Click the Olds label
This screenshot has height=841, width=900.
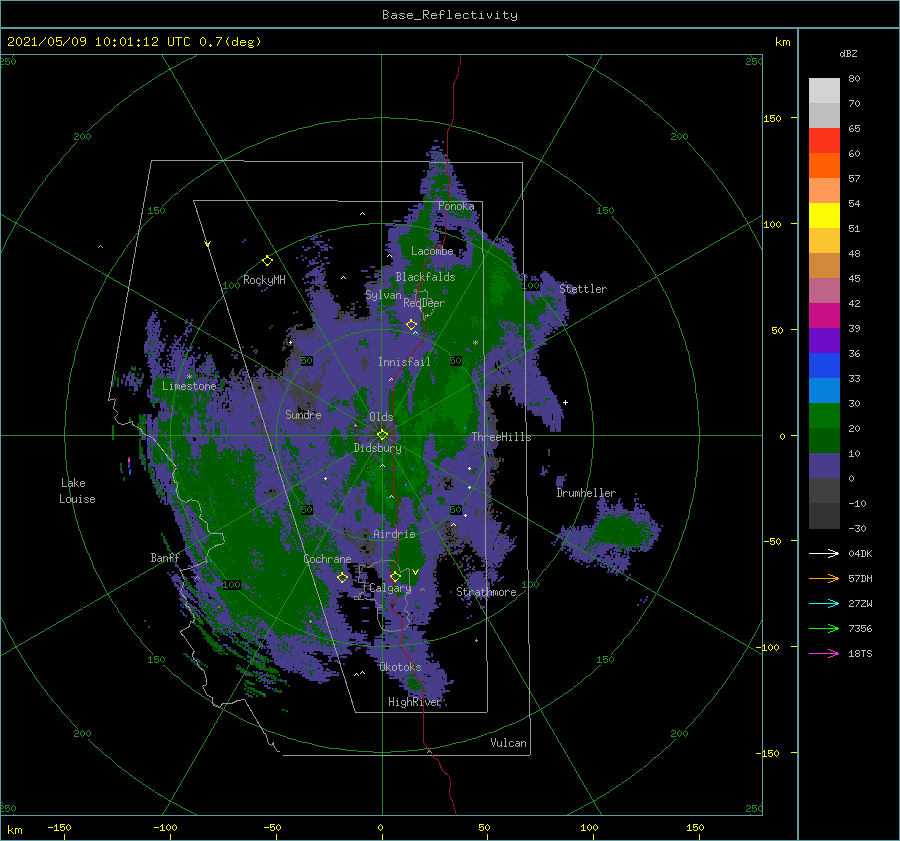[x=381, y=417]
